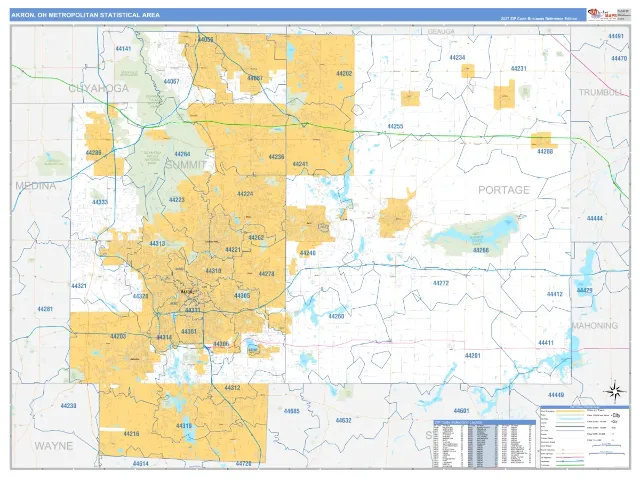Select ZIP code 44056

205,40
